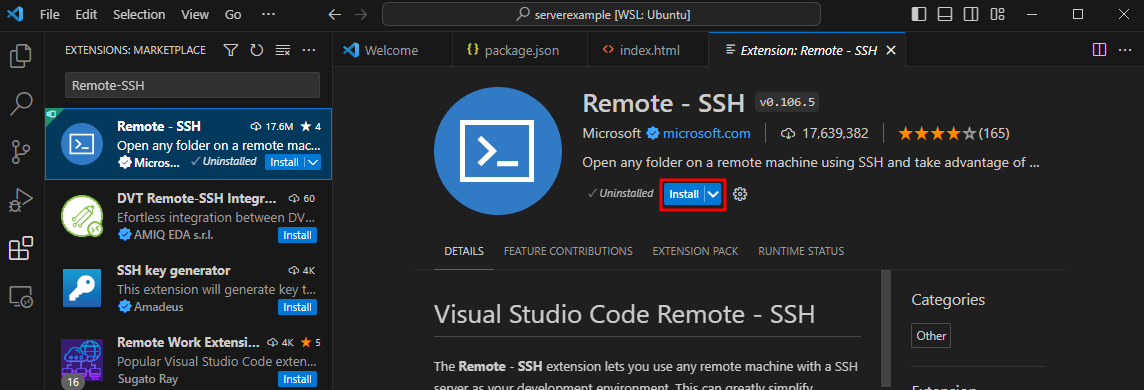Click the Other category tag
This screenshot has width=1144, height=390.
click(x=931, y=335)
